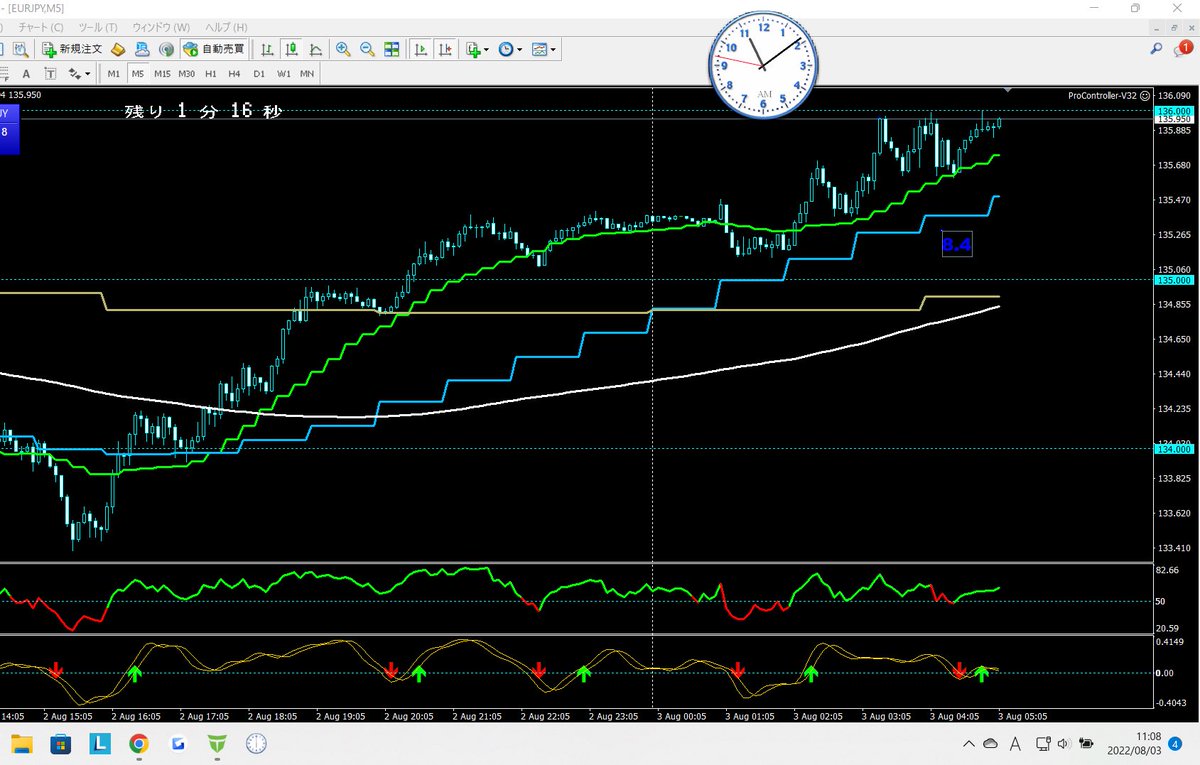Switch chart to candlestick mode
Image resolution: width=1200 pixels, height=765 pixels.
click(292, 48)
